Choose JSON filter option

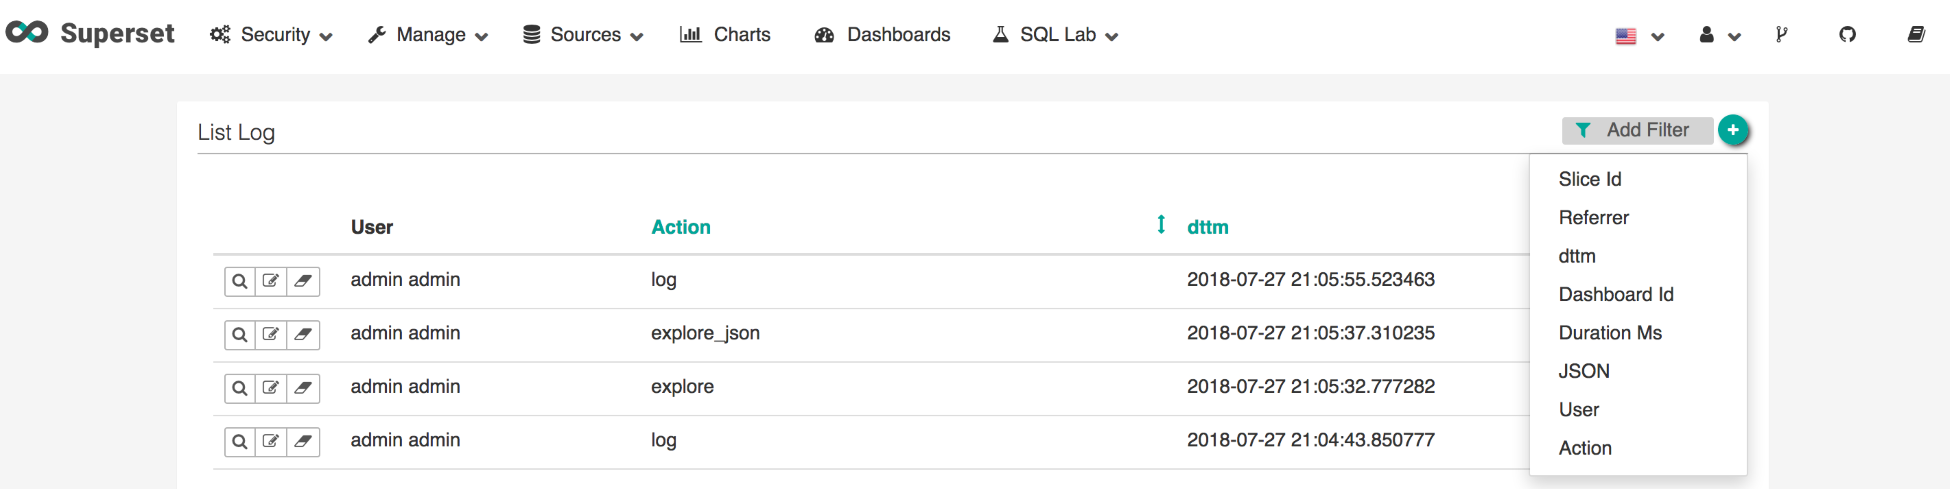point(1584,371)
